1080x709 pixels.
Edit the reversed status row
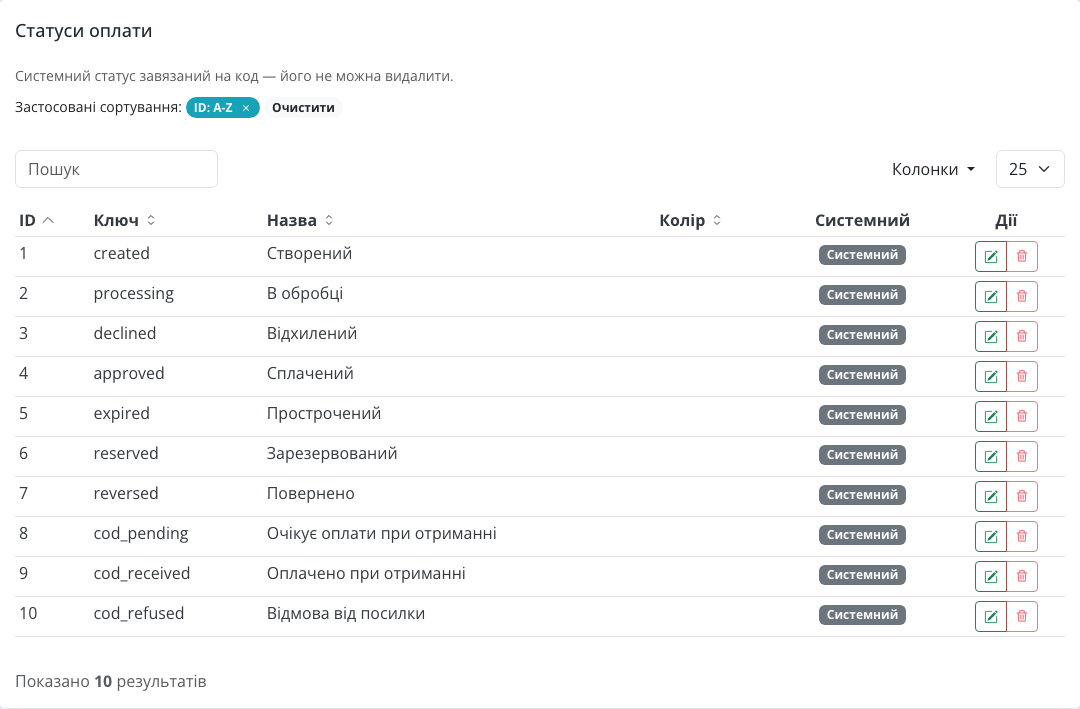point(990,496)
